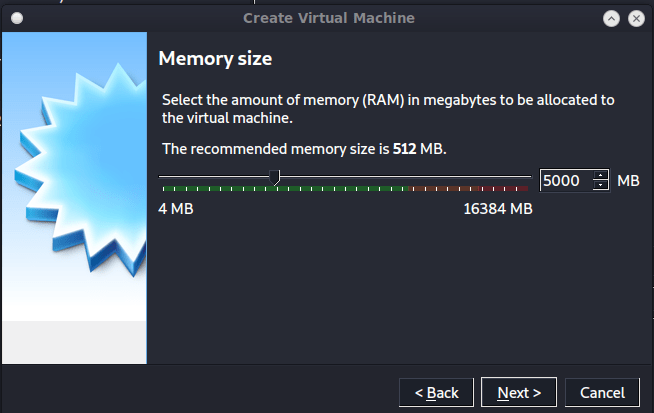Screen dimensions: 654x413
Task: Increase memory with the spinbox up arrow
Action: [x=600, y=176]
